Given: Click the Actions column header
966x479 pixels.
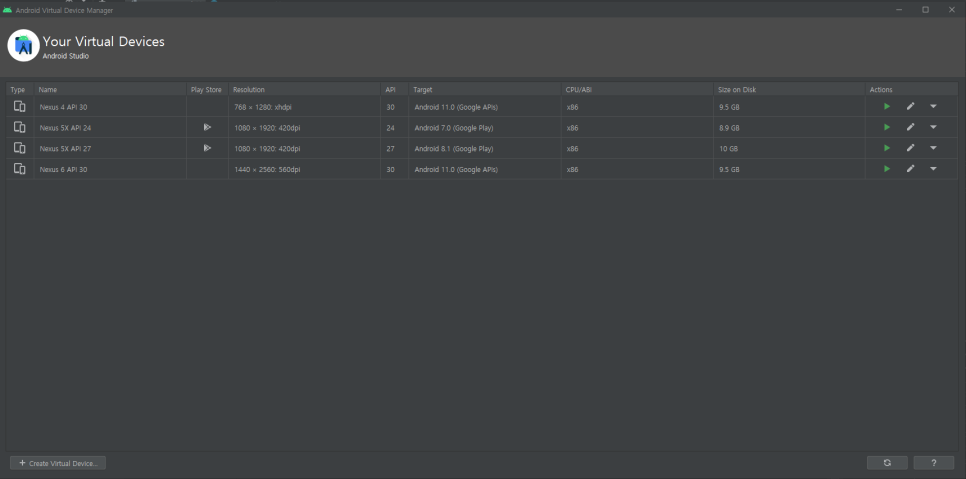Looking at the screenshot, I should (x=912, y=90).
